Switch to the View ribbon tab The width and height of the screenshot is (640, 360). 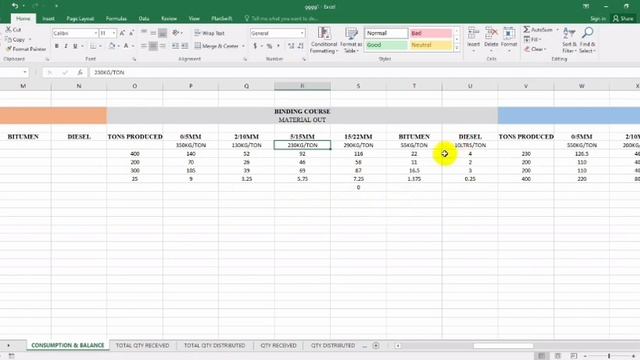click(194, 19)
